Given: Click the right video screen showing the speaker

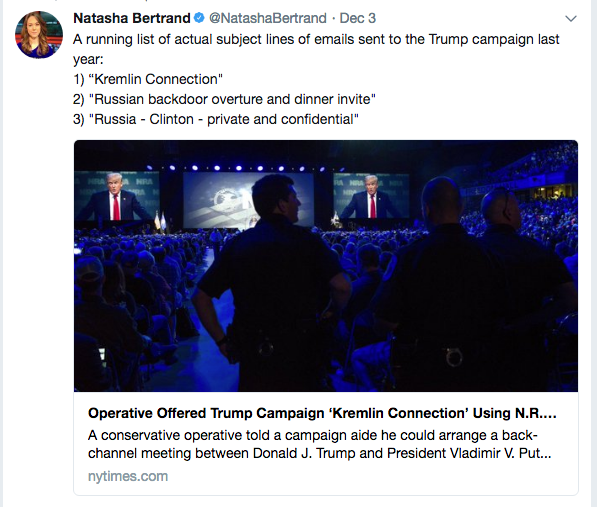Looking at the screenshot, I should 371,196.
